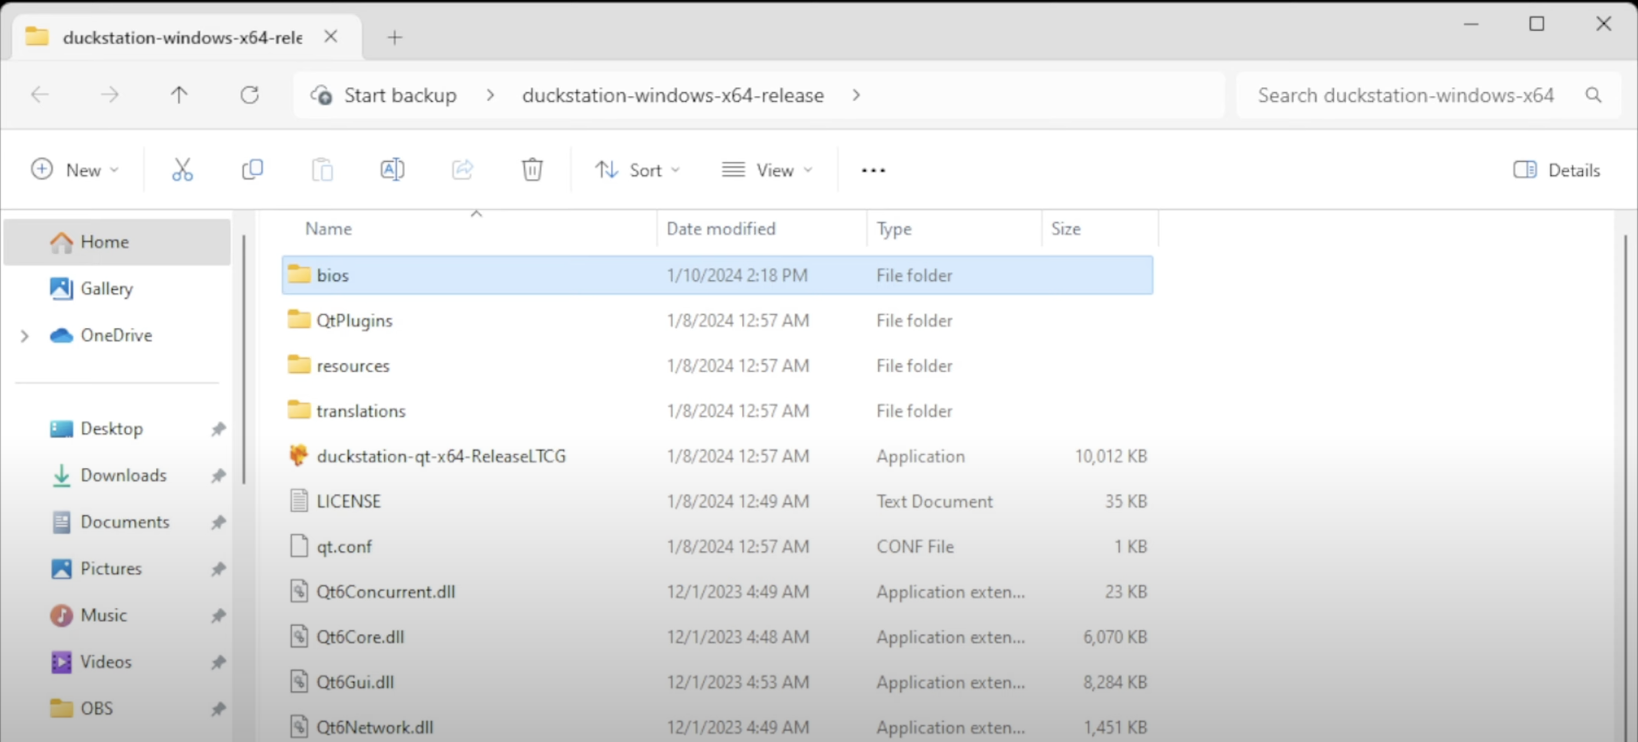The width and height of the screenshot is (1638, 742).
Task: Add a new File Explorer tab
Action: click(x=395, y=38)
